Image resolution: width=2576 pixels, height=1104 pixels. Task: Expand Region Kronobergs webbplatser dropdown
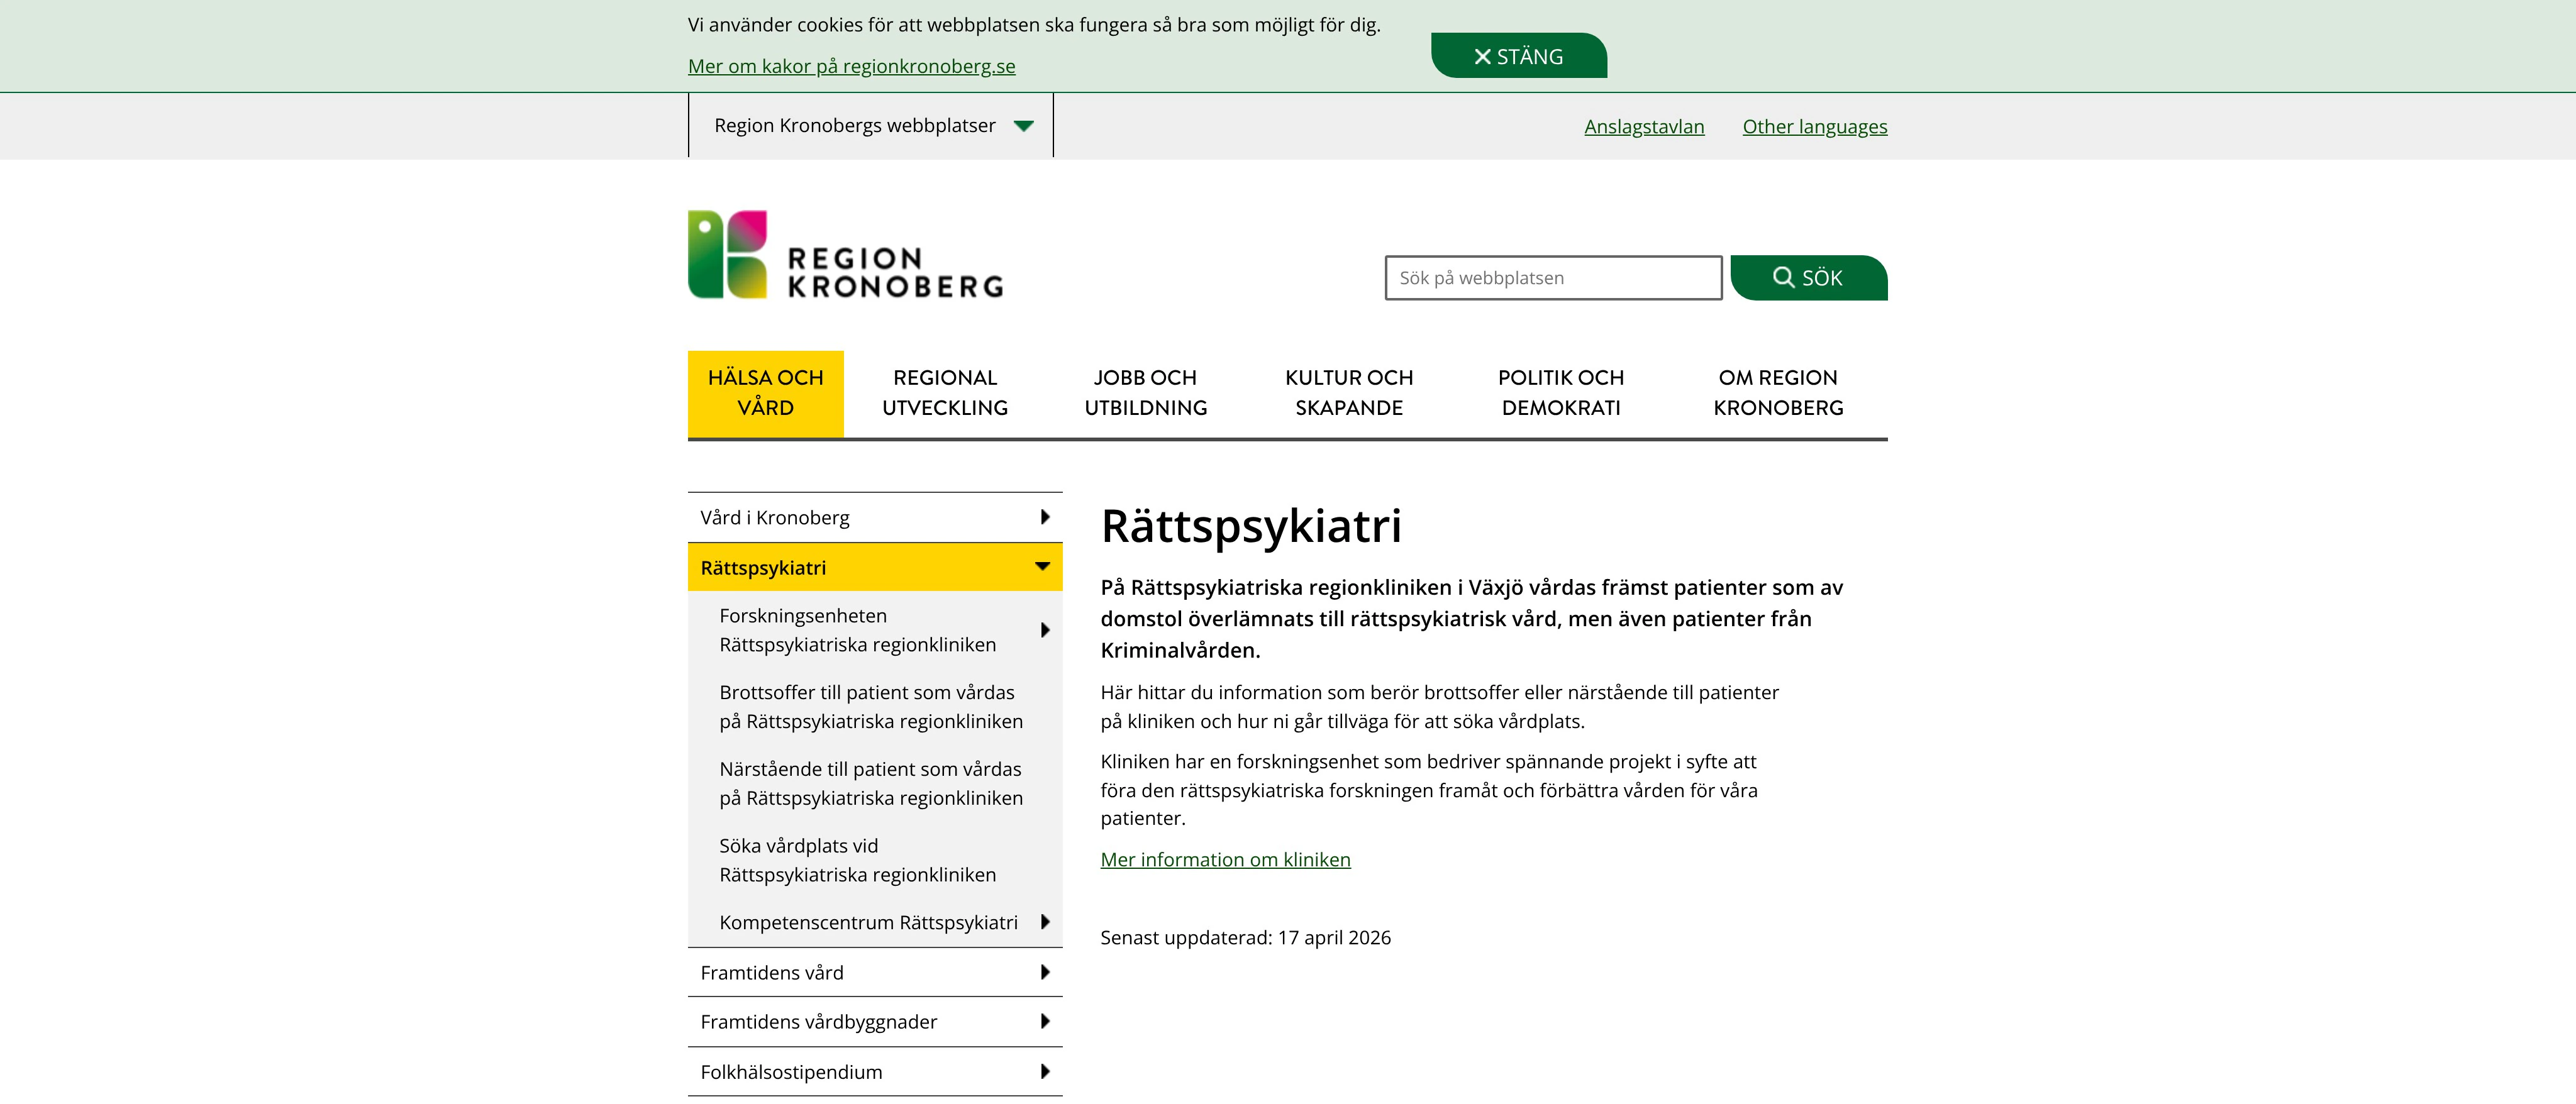point(871,125)
